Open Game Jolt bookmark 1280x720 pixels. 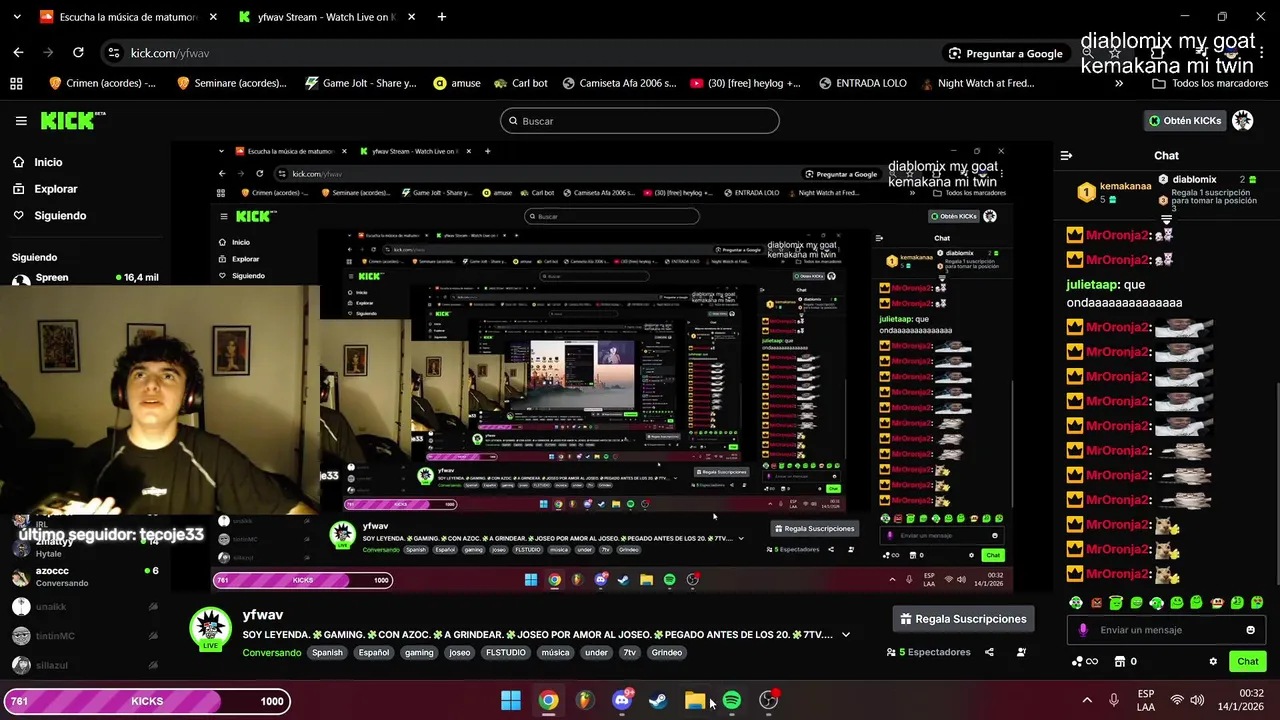pos(360,84)
